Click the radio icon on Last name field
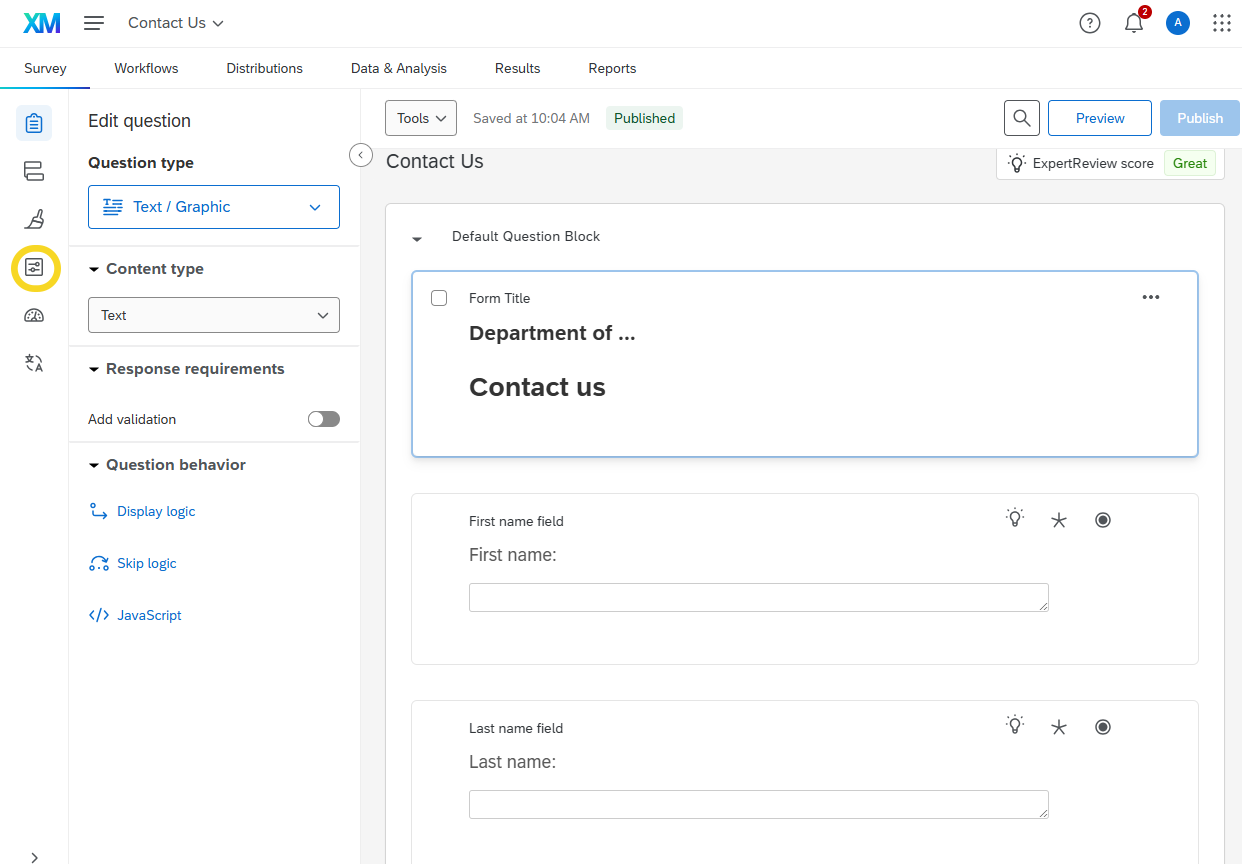Viewport: 1242px width, 864px height. [x=1103, y=727]
